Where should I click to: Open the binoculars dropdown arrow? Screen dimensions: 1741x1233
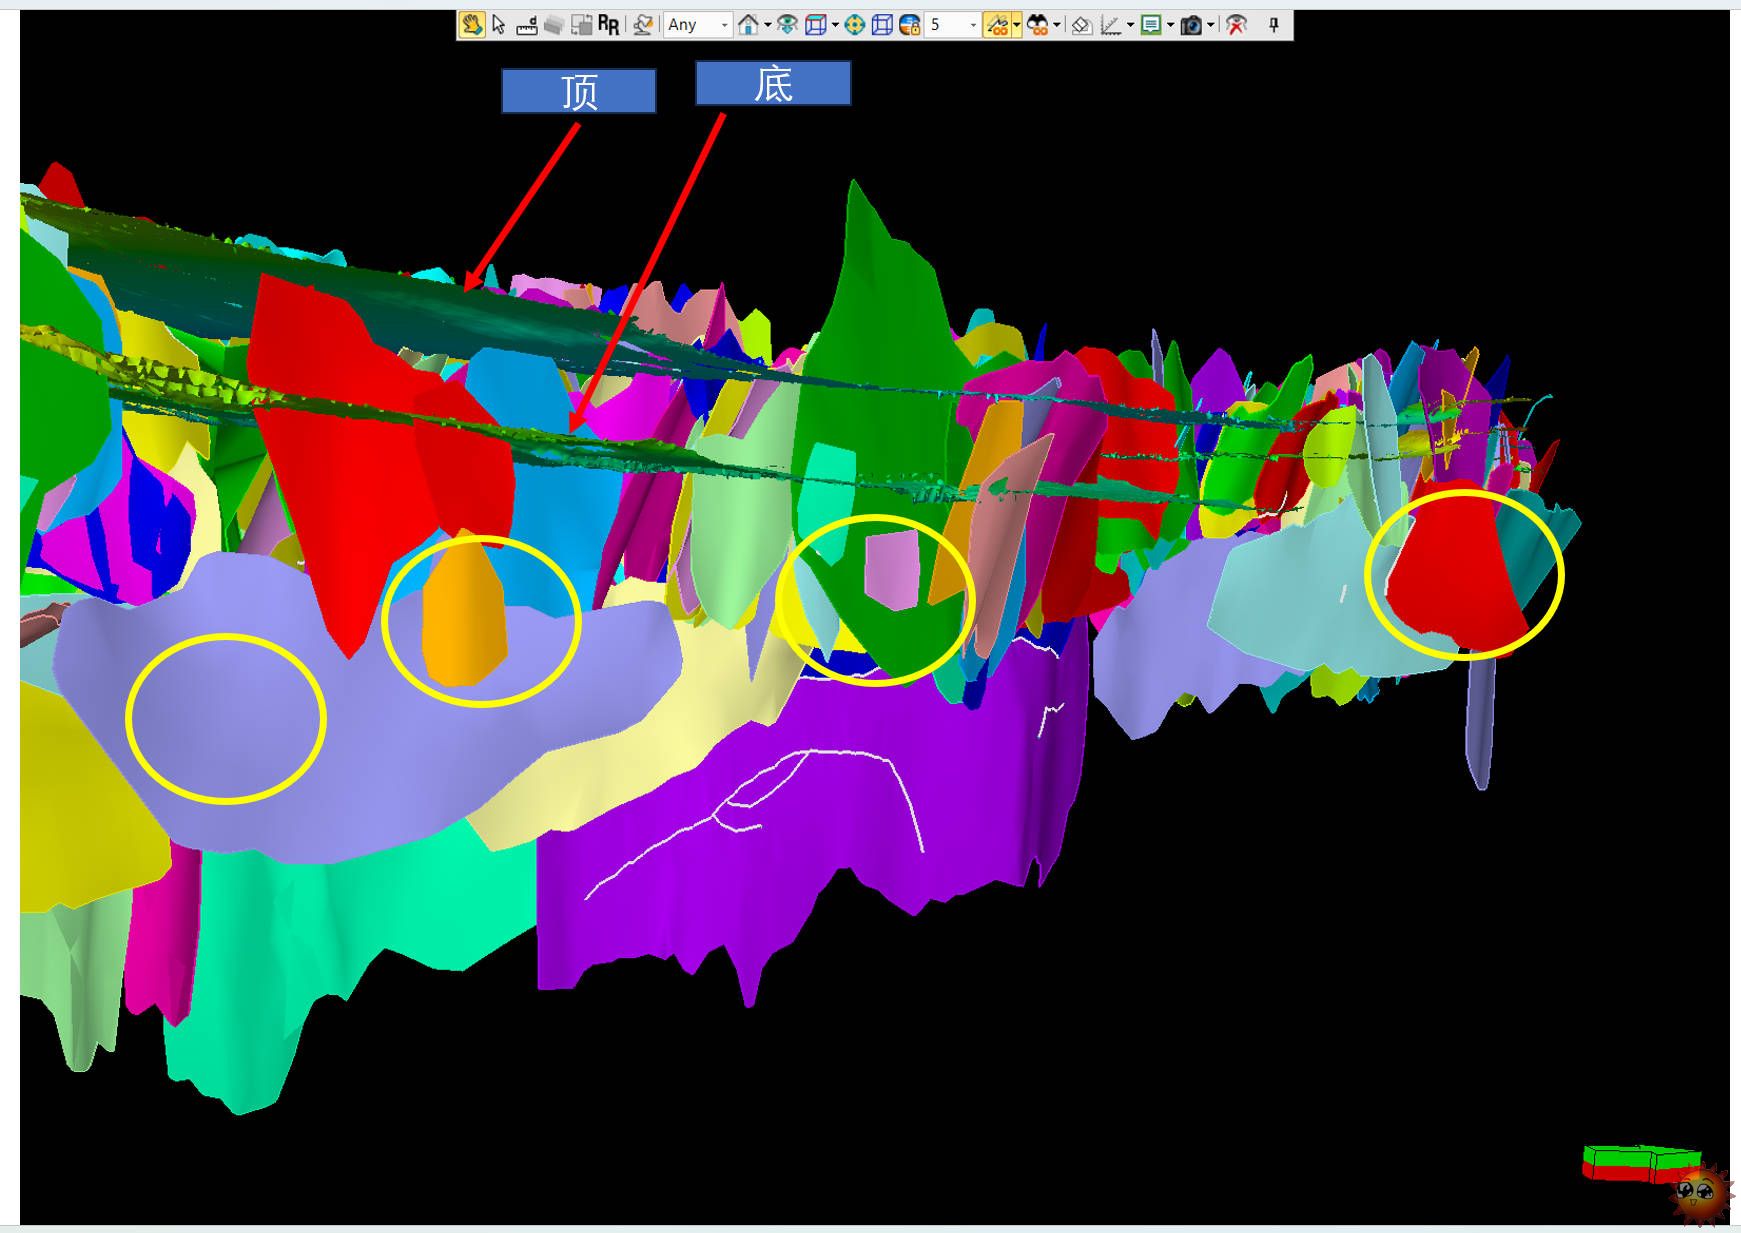(x=1057, y=25)
